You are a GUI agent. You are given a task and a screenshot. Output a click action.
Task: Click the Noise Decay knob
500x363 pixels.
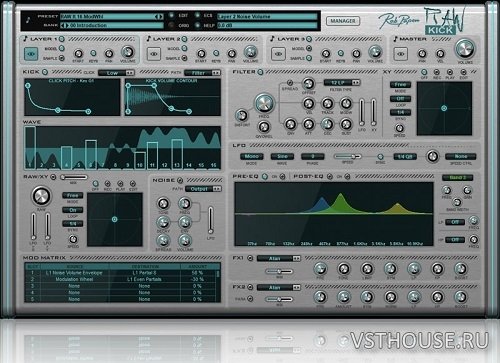coord(163,222)
